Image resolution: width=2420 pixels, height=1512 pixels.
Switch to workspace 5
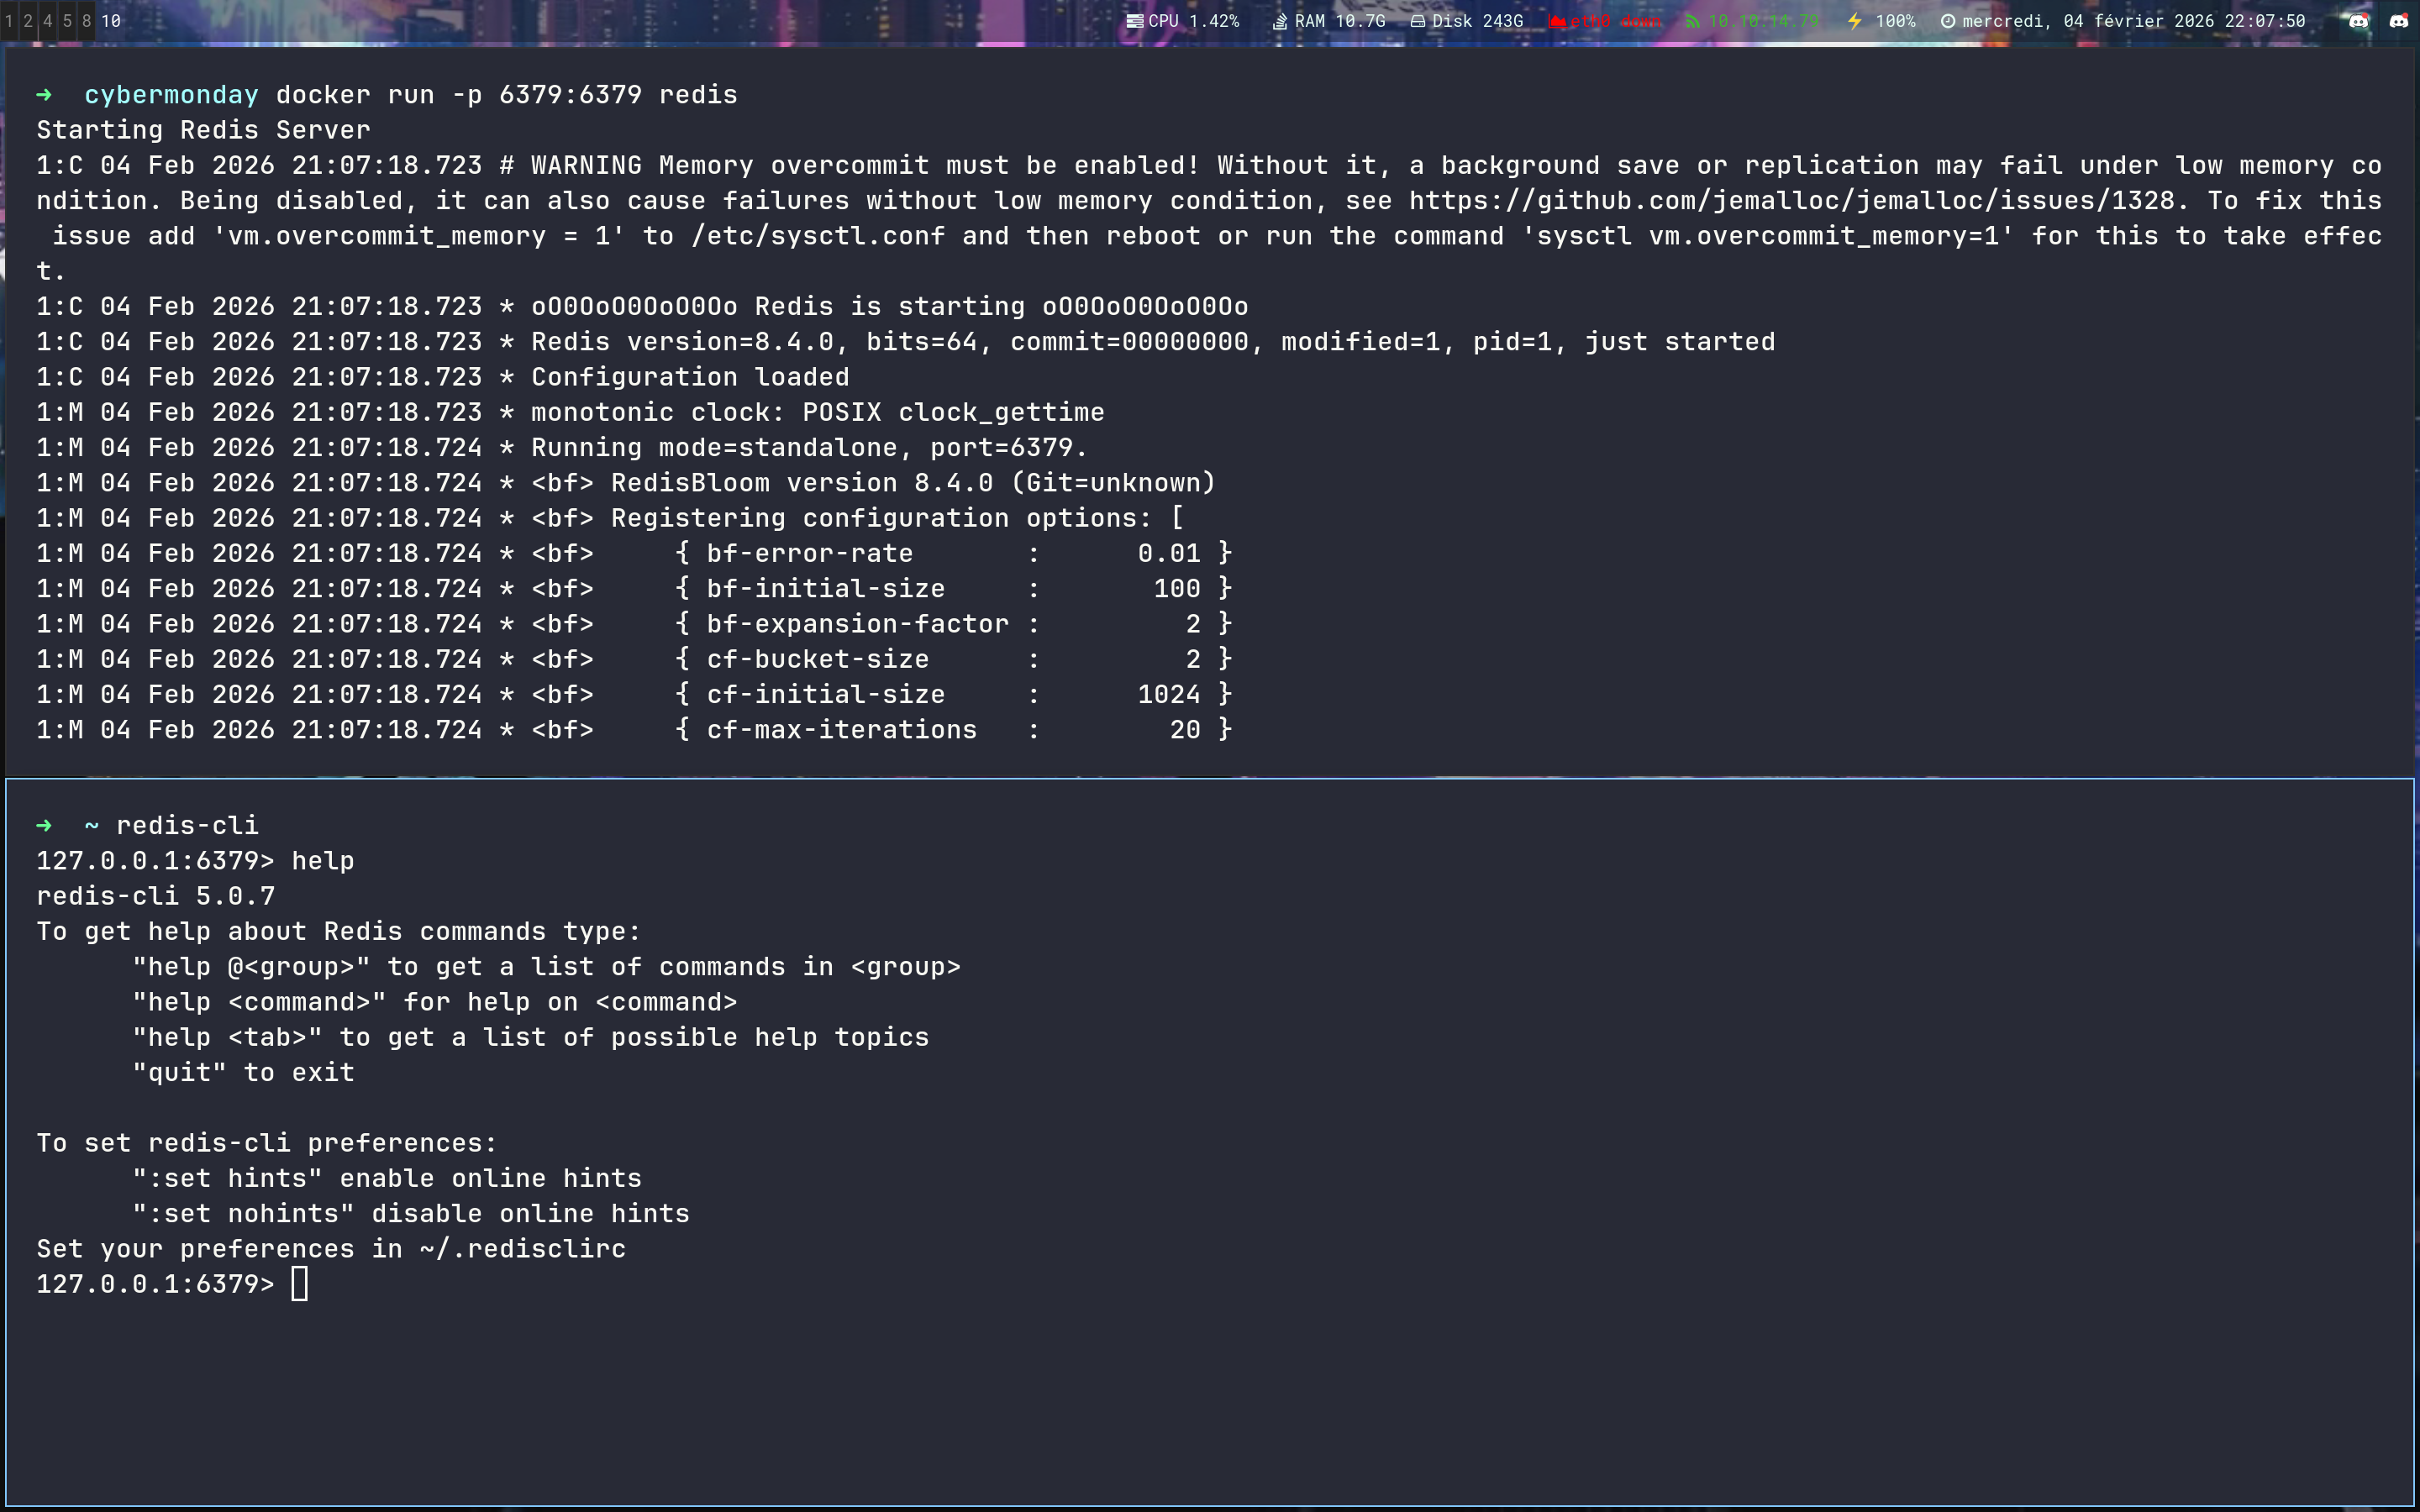[67, 21]
